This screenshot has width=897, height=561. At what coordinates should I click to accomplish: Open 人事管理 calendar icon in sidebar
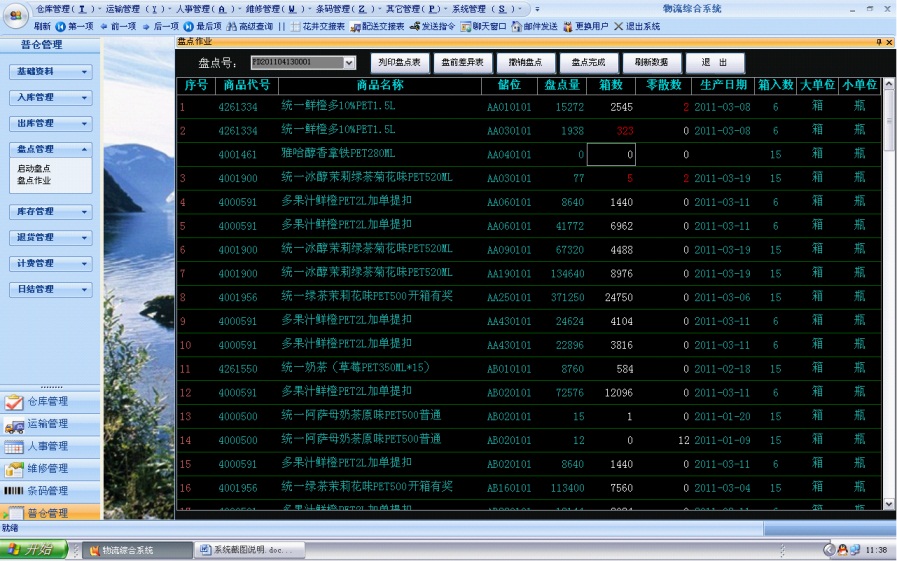pos(14,447)
